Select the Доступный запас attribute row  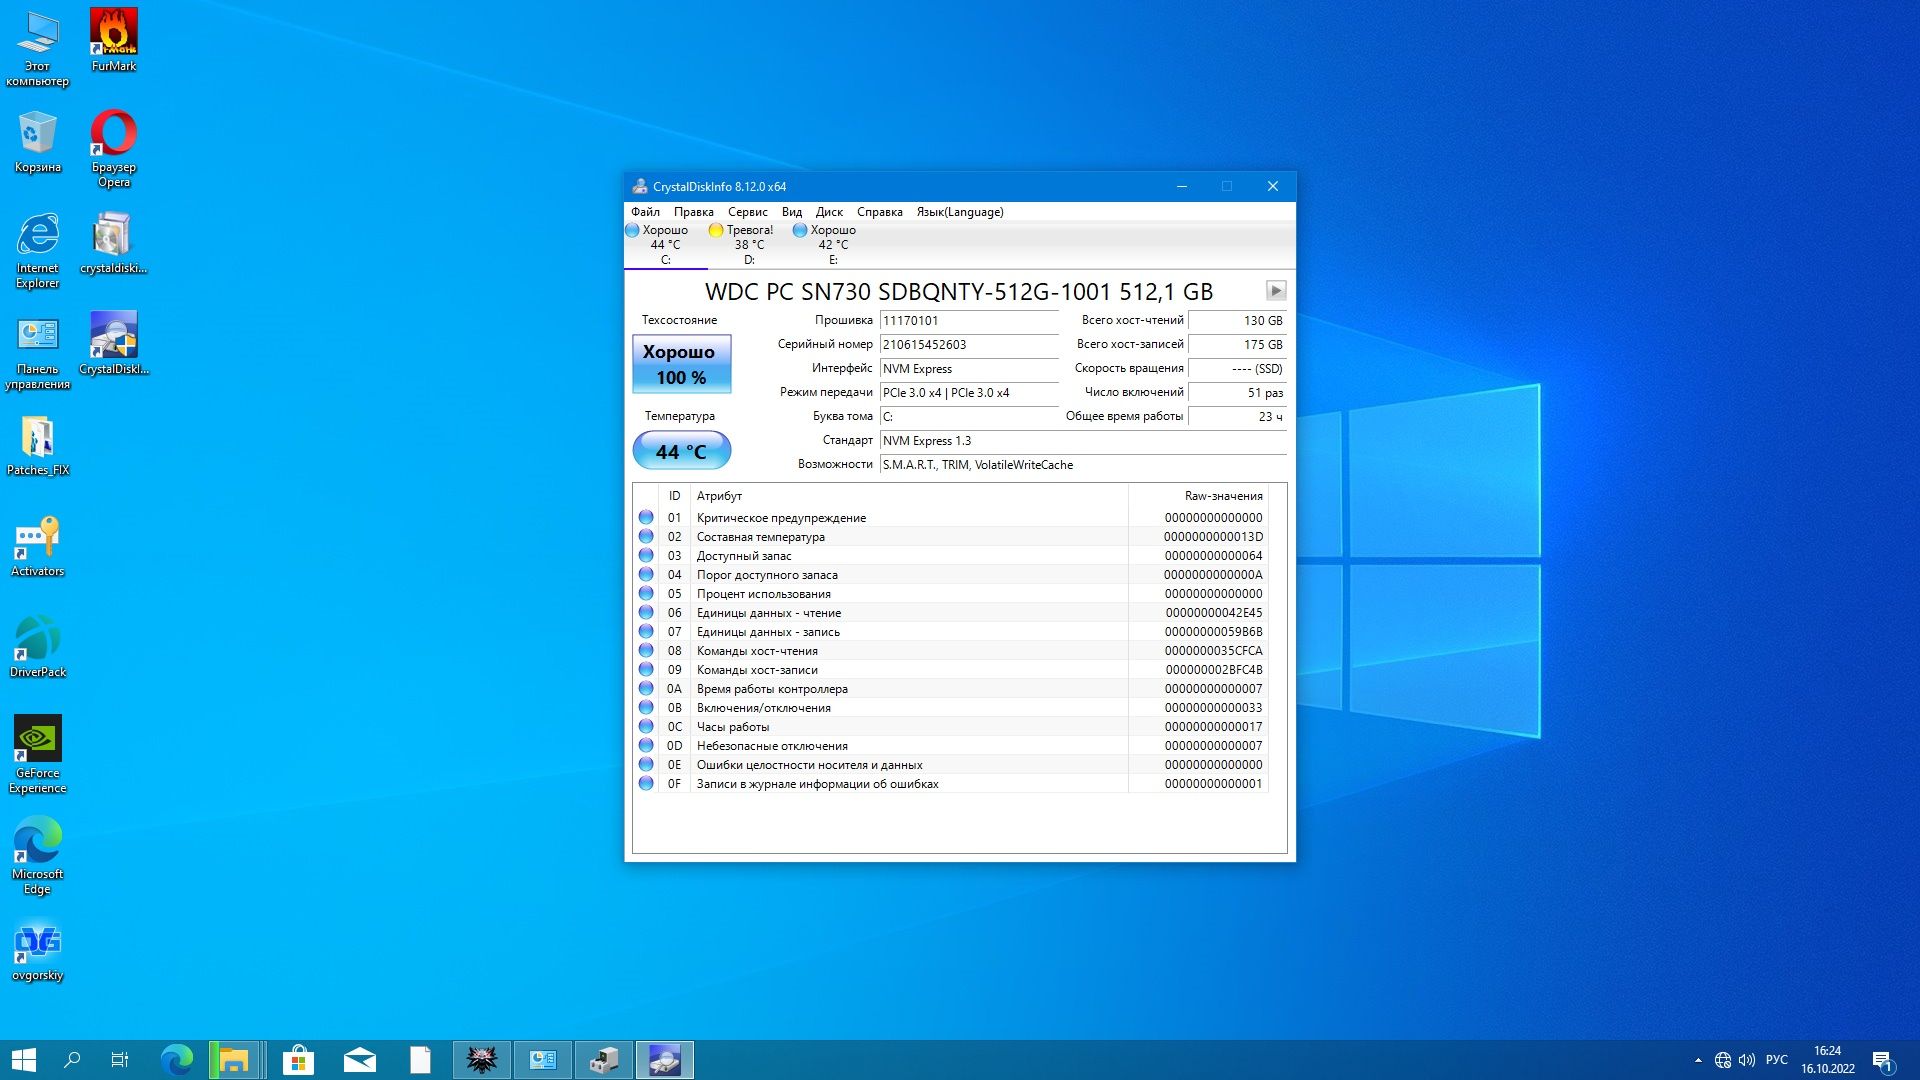tap(951, 556)
